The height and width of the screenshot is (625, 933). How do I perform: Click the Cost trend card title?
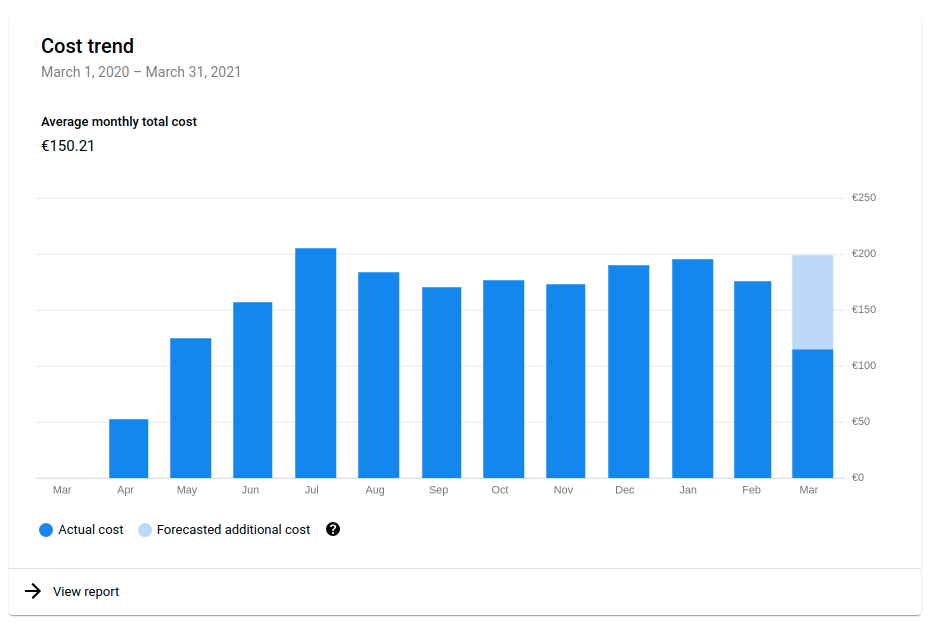pos(87,46)
